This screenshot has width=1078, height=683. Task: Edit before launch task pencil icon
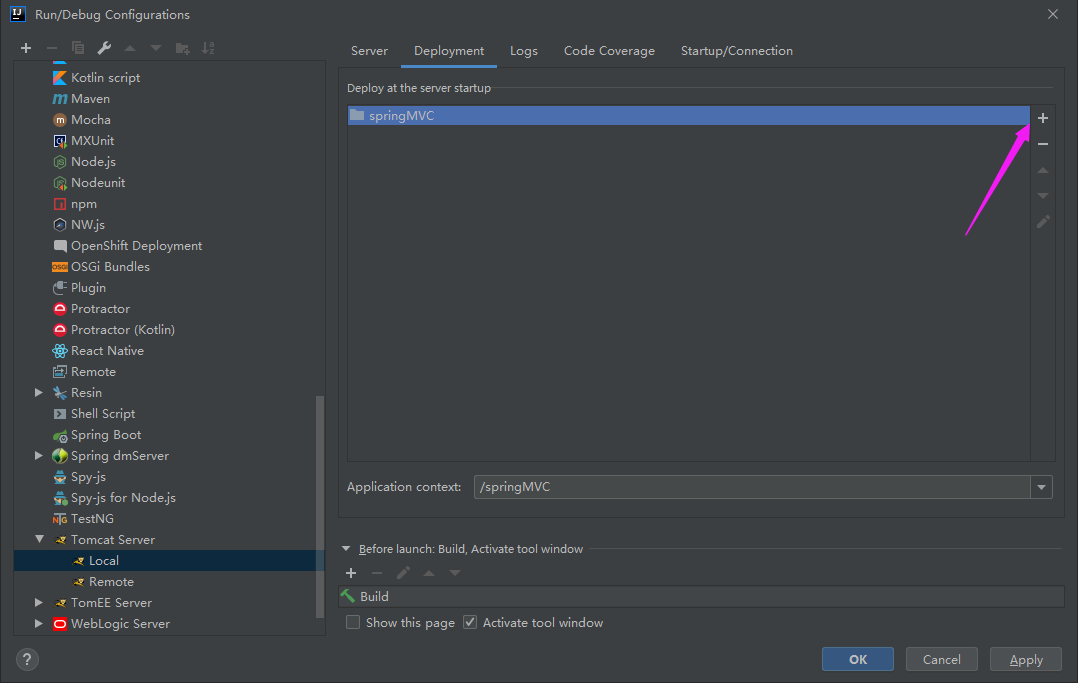point(403,573)
